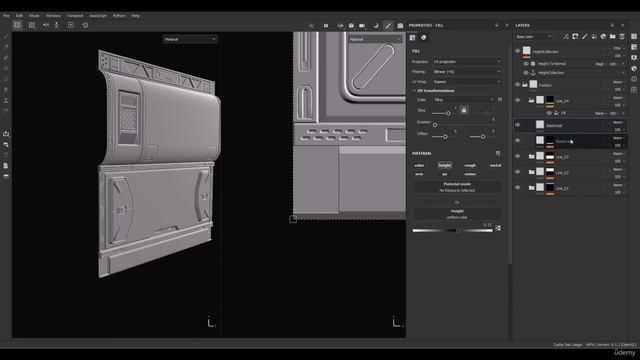Adjust the height grayscale value slider
Screen dimensions: 640x360
[x=453, y=231]
